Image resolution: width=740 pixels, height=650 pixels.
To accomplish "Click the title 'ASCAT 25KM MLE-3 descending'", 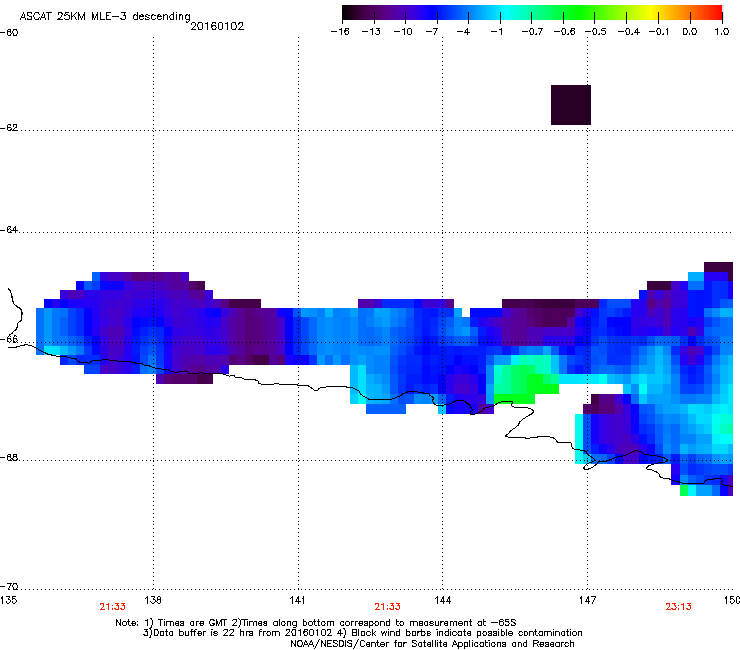I will pyautogui.click(x=105, y=16).
